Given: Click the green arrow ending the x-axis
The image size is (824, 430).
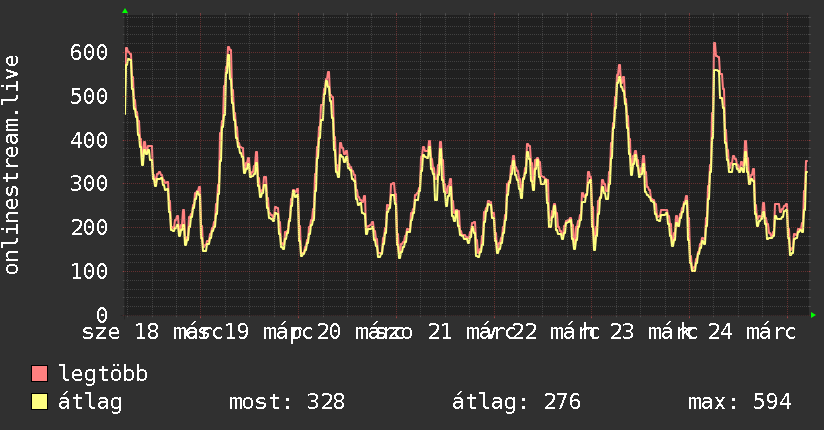Looking at the screenshot, I should click(813, 315).
